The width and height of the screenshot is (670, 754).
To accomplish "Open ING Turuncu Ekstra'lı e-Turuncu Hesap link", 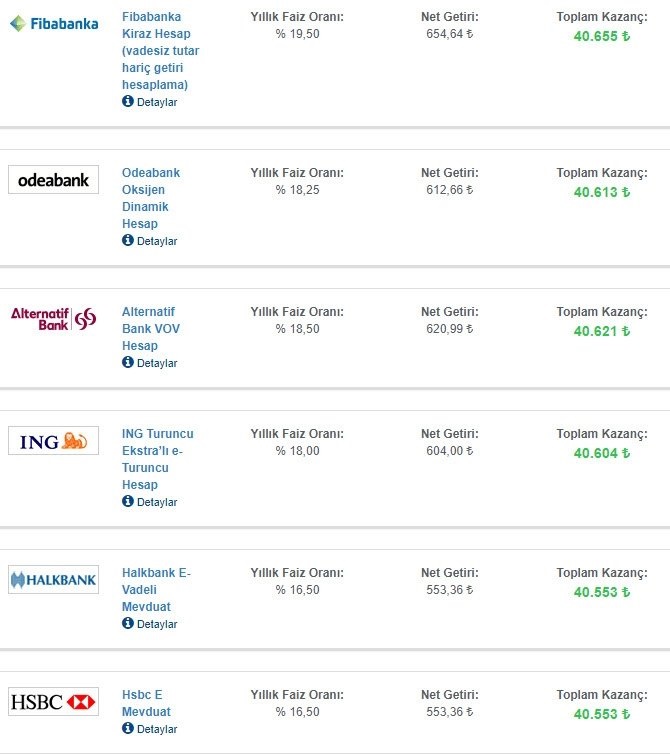I will pos(157,459).
